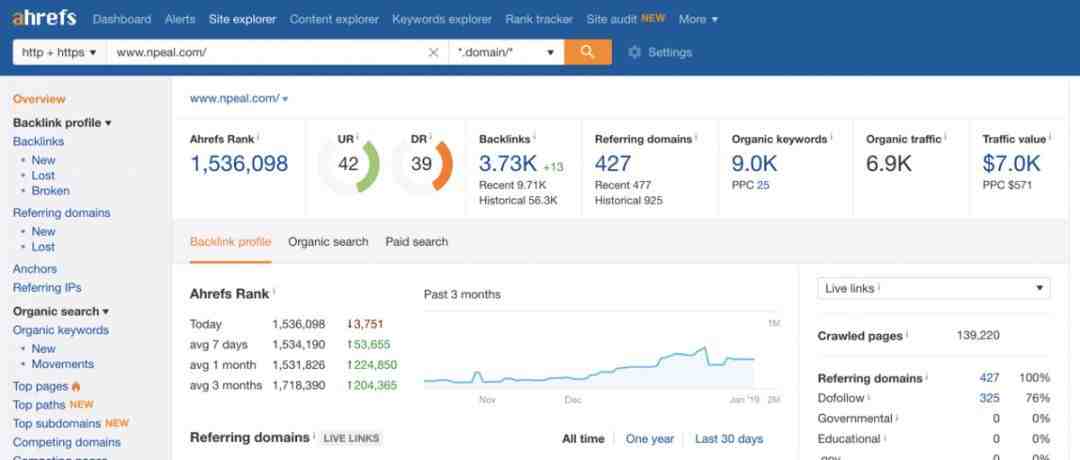
Task: Click the Settings gear icon
Action: (634, 52)
